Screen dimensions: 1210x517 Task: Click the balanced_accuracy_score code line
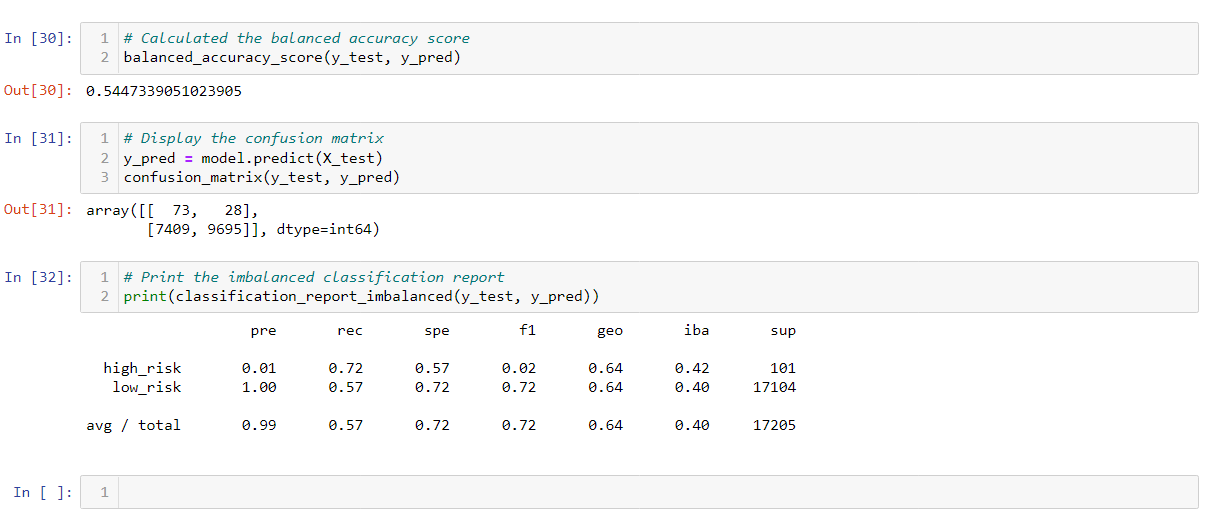[x=292, y=57]
